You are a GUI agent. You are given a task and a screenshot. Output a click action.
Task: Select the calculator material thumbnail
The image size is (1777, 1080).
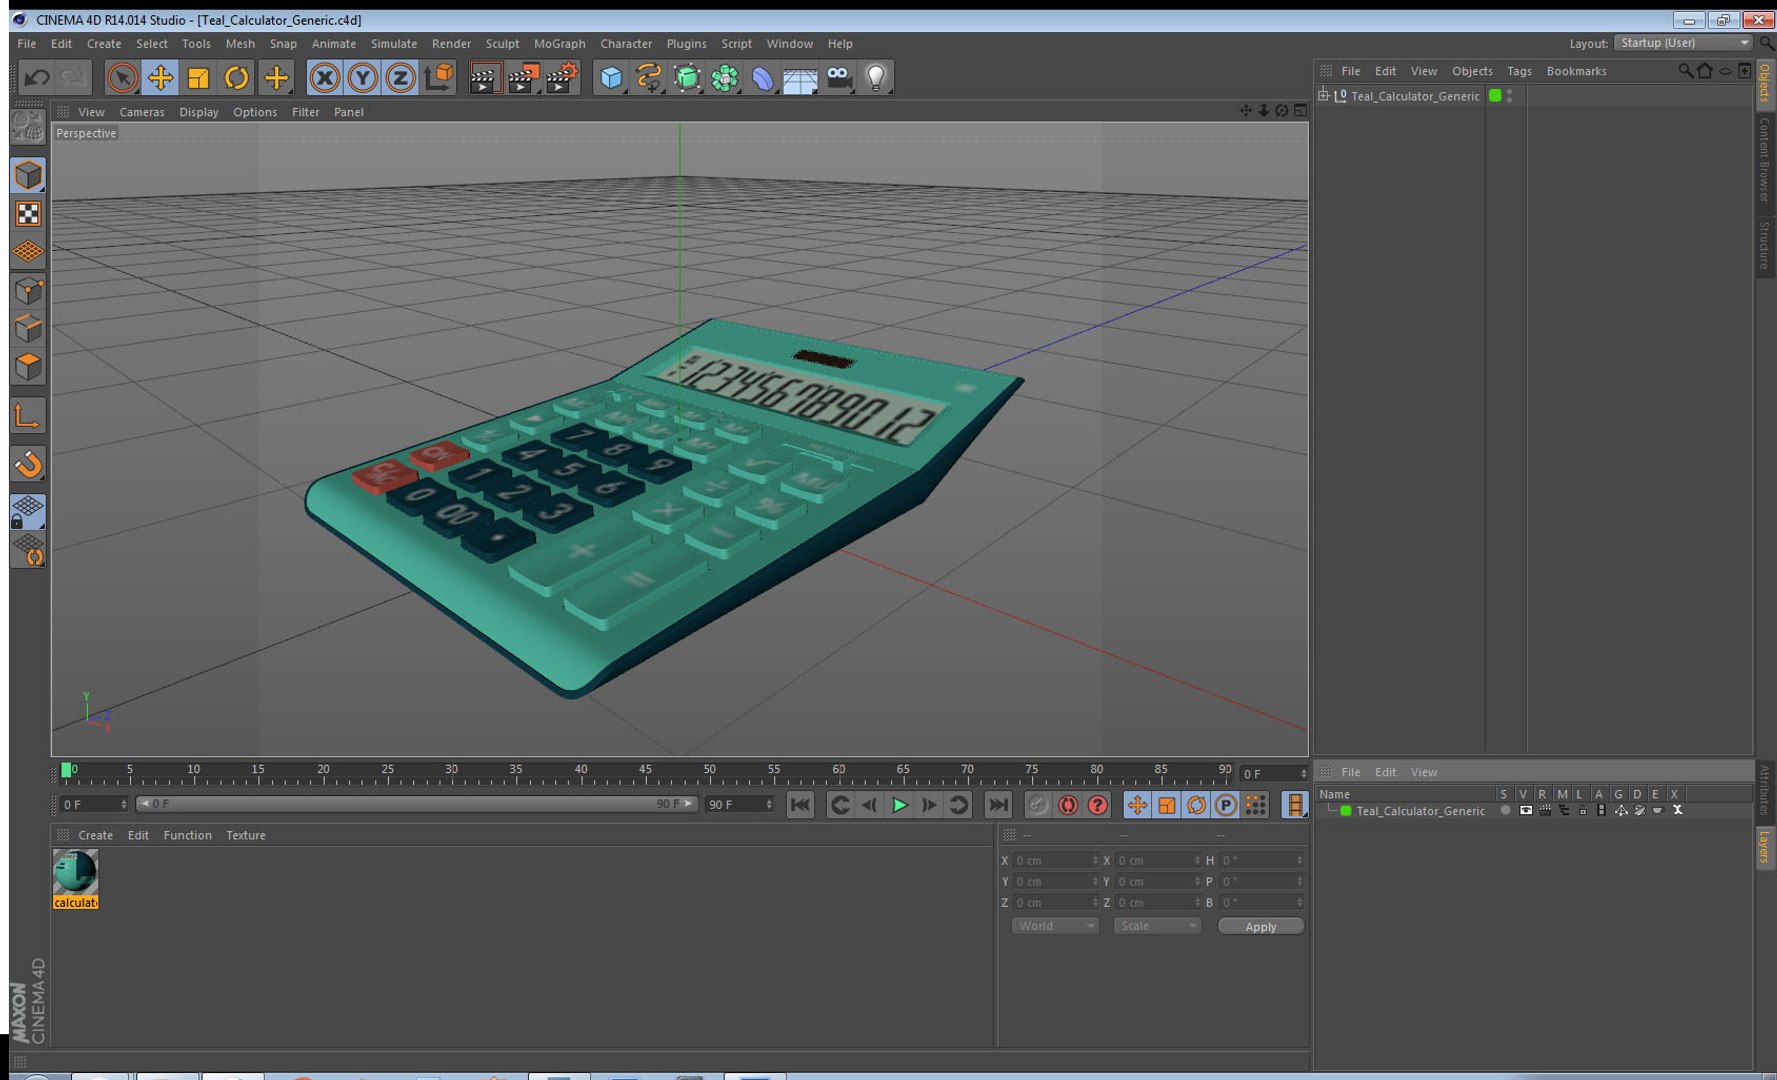pos(75,872)
